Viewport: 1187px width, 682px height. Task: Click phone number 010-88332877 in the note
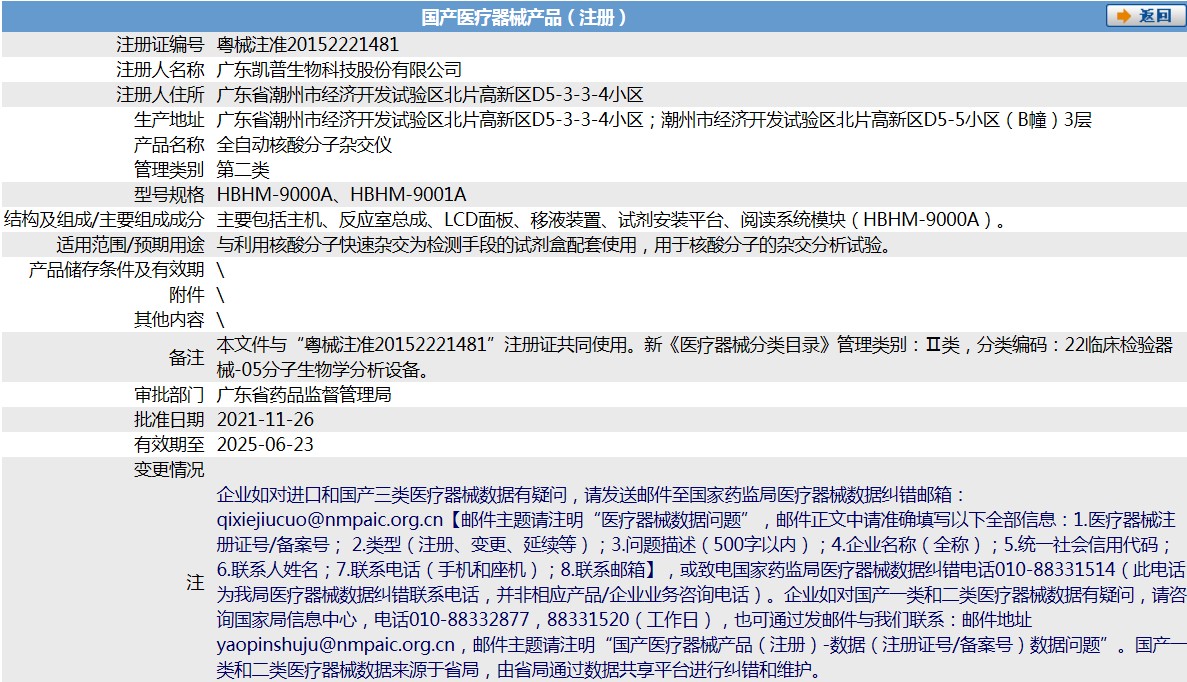tap(469, 620)
